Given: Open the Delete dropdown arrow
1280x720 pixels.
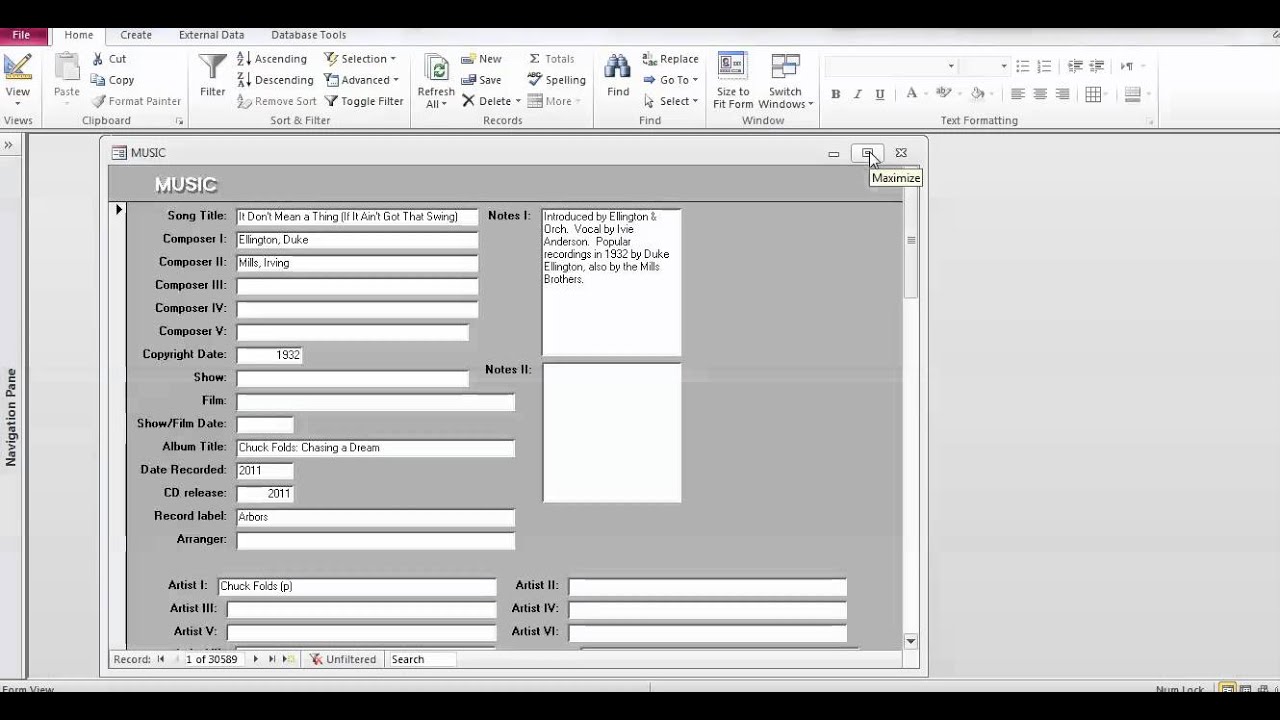Looking at the screenshot, I should (517, 101).
